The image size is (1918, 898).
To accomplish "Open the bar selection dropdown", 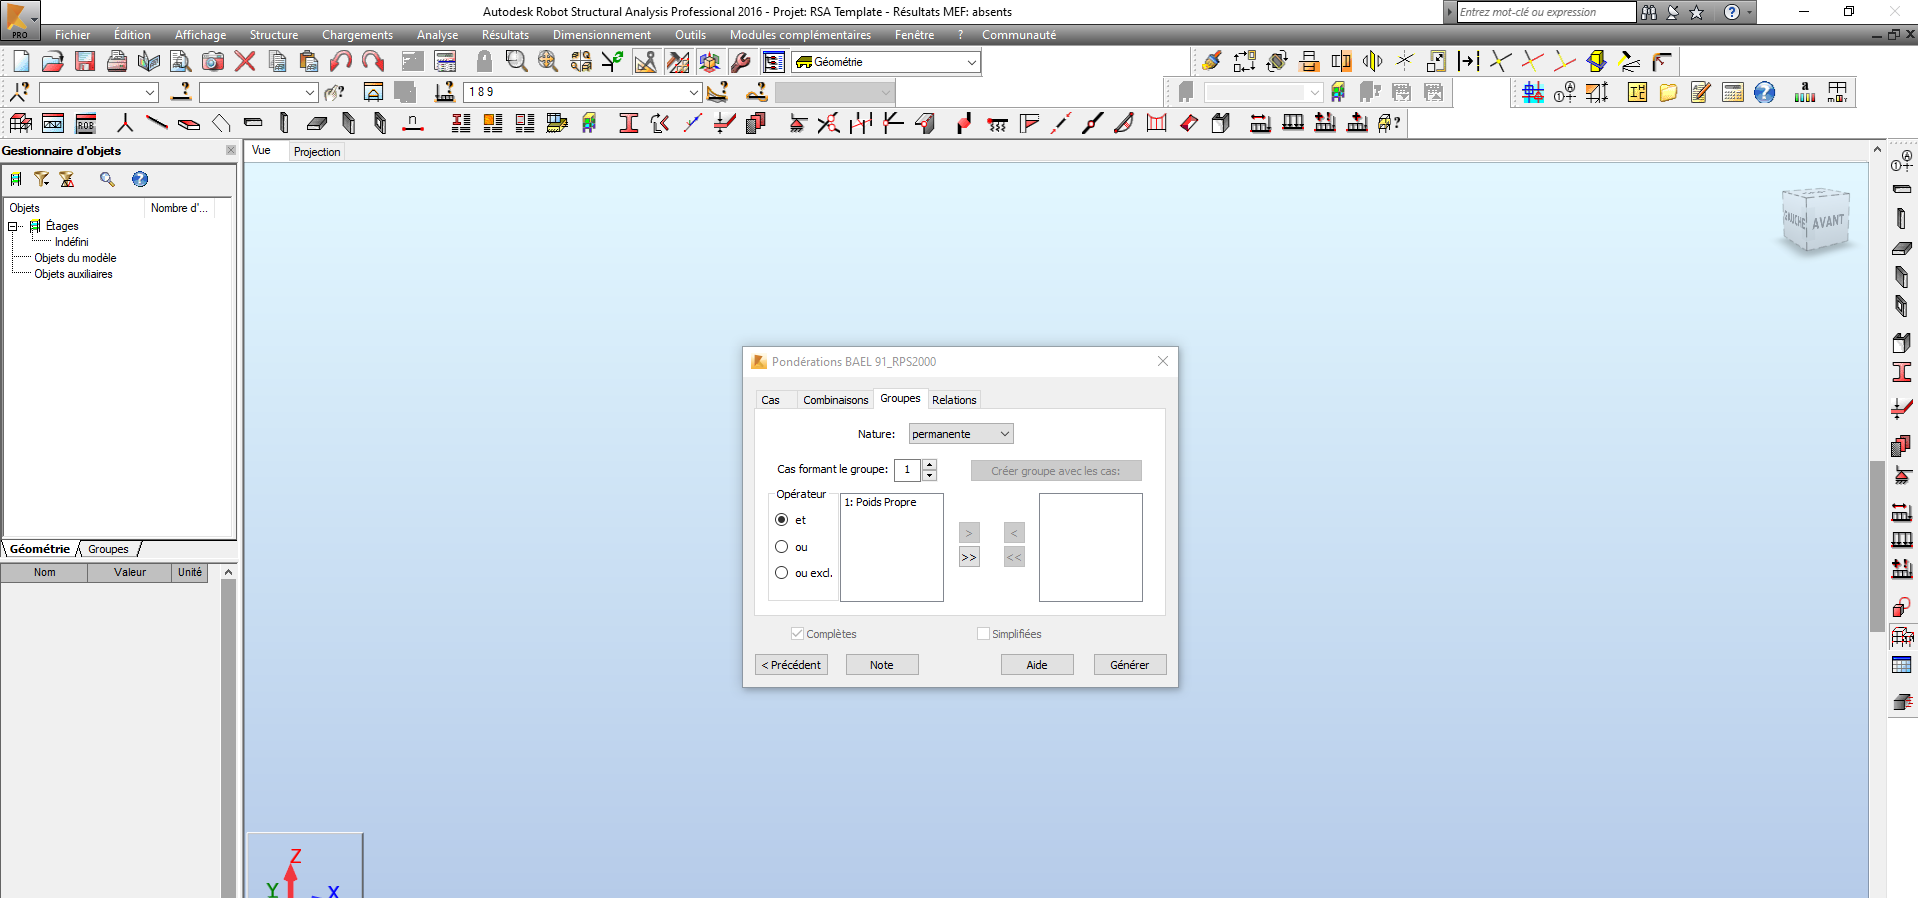I will coord(258,92).
